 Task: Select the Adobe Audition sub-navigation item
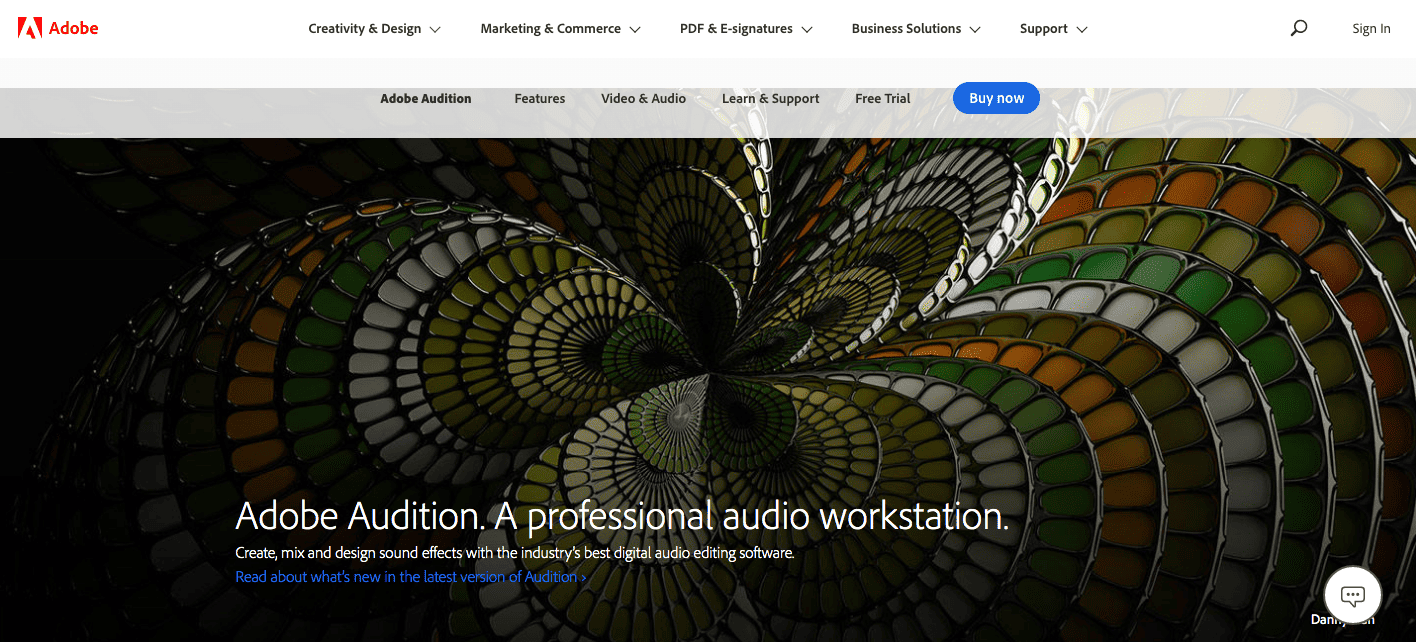[x=425, y=98]
